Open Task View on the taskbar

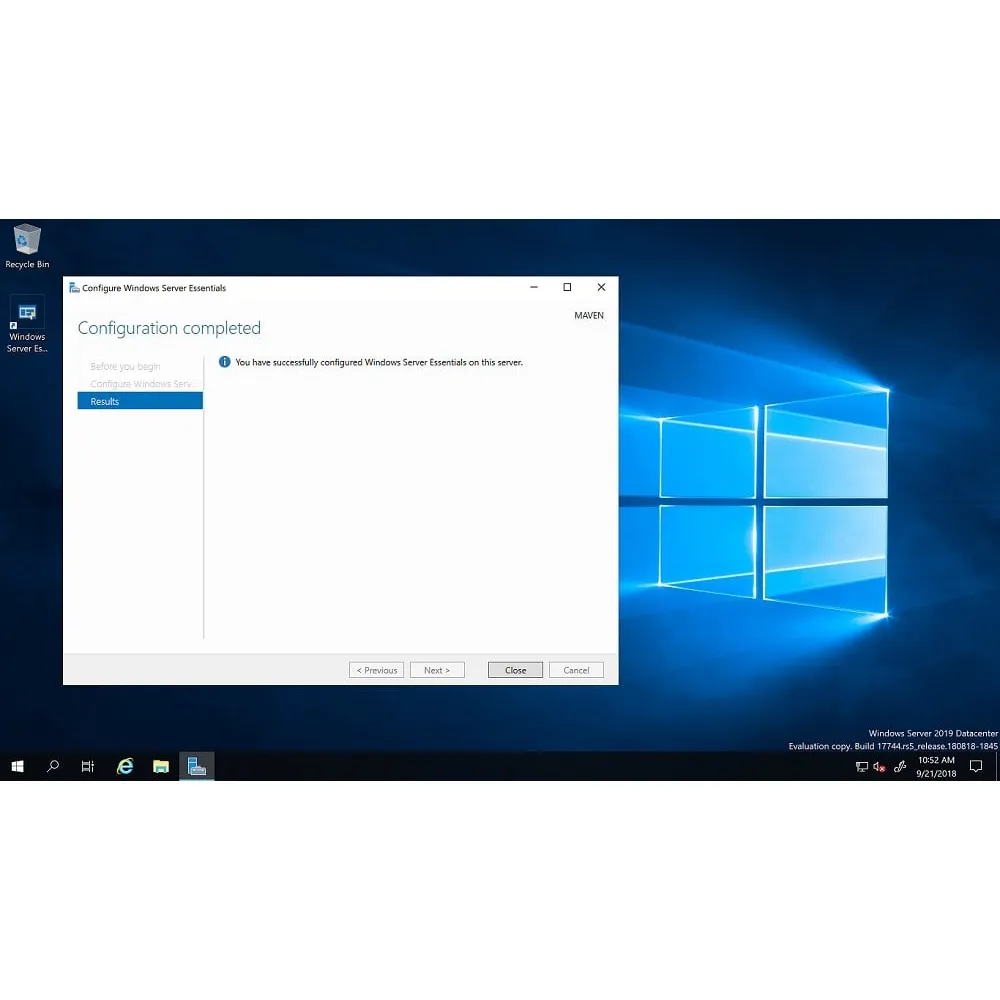tap(88, 766)
